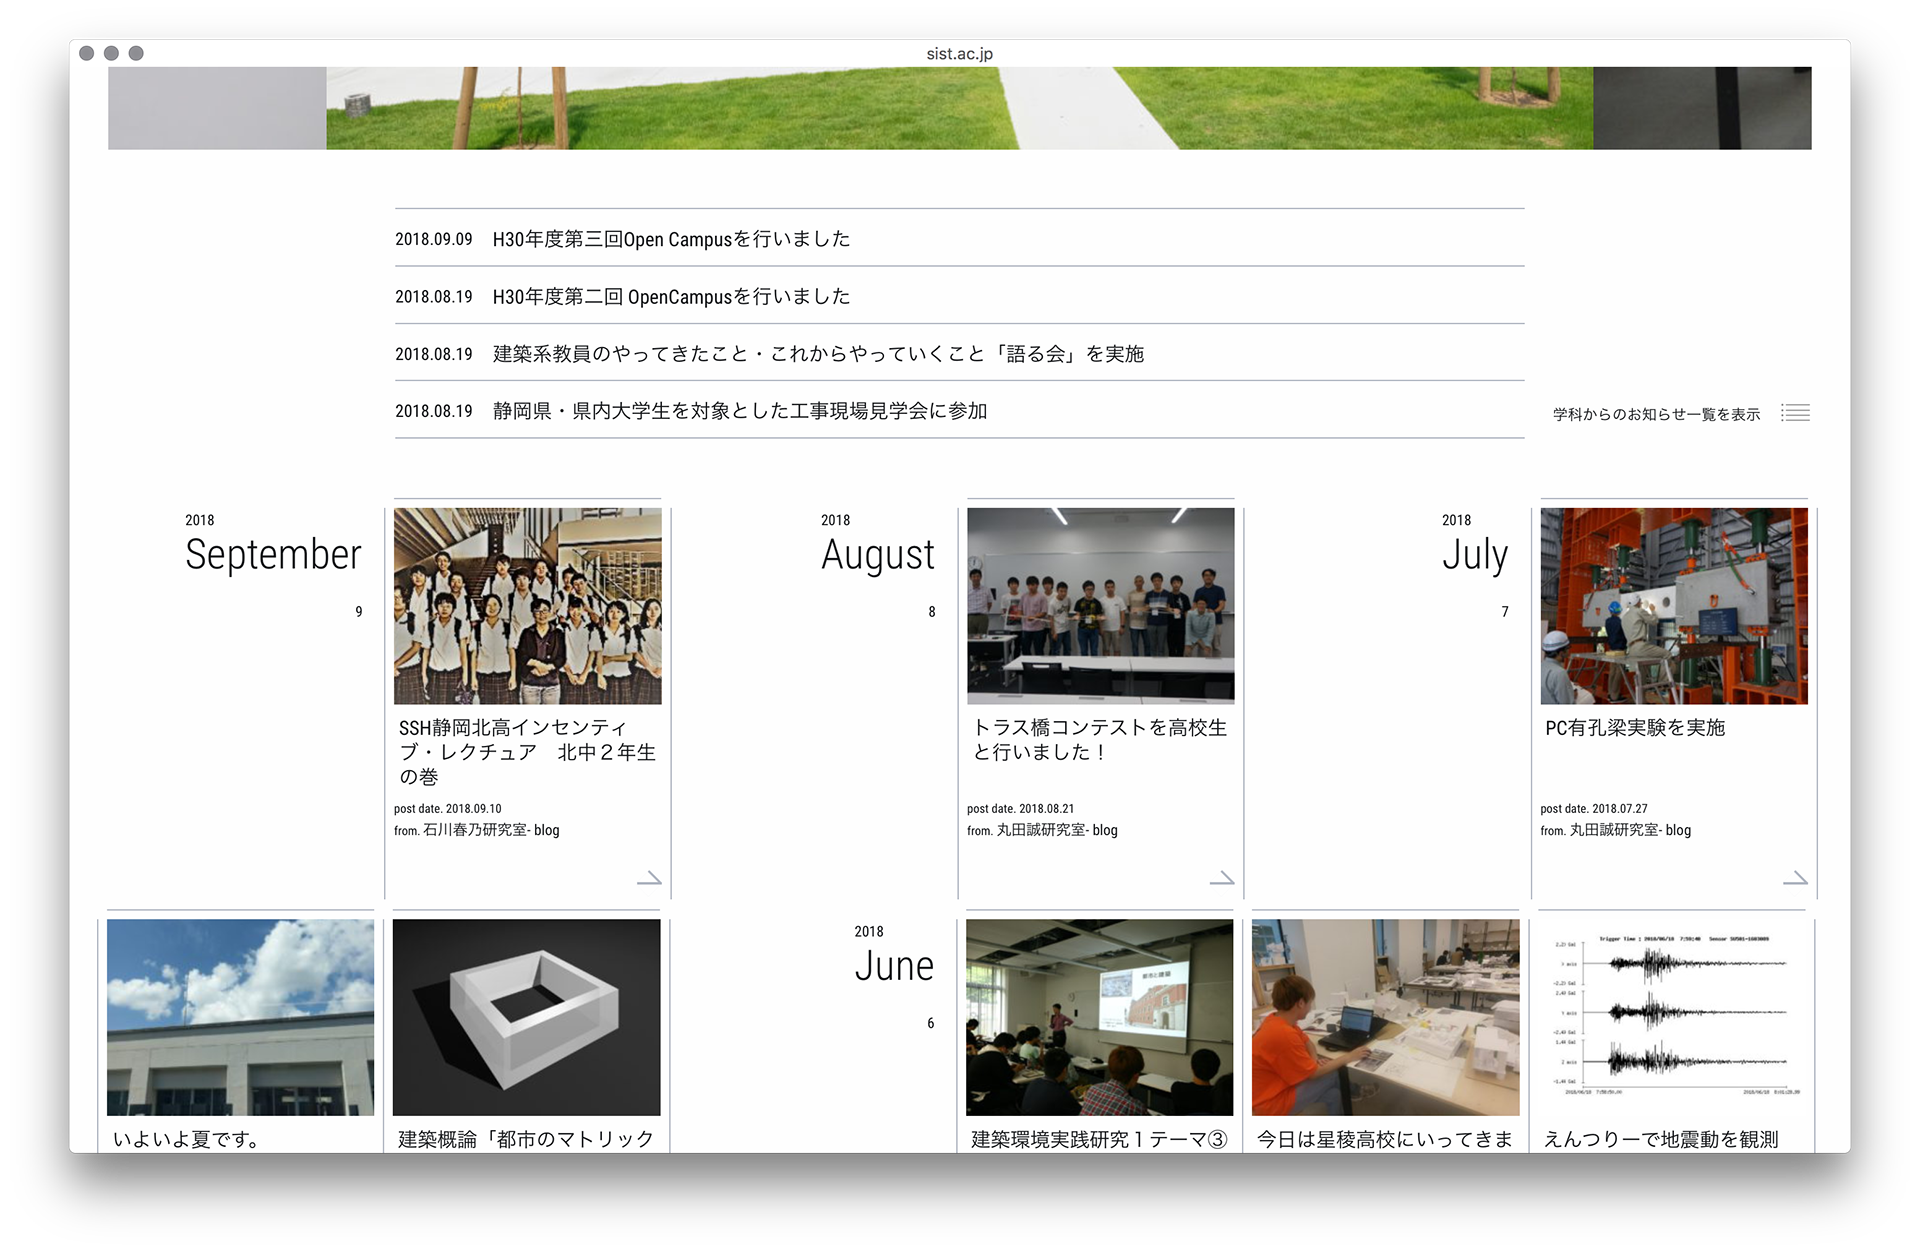This screenshot has height=1252, width=1920.
Task: Click the blue sky building photo thumbnail
Action: (x=240, y=1017)
